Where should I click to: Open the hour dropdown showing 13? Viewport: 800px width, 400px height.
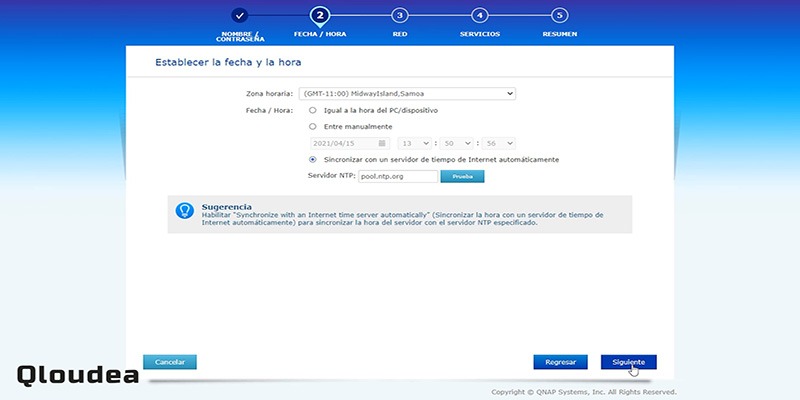pos(415,143)
